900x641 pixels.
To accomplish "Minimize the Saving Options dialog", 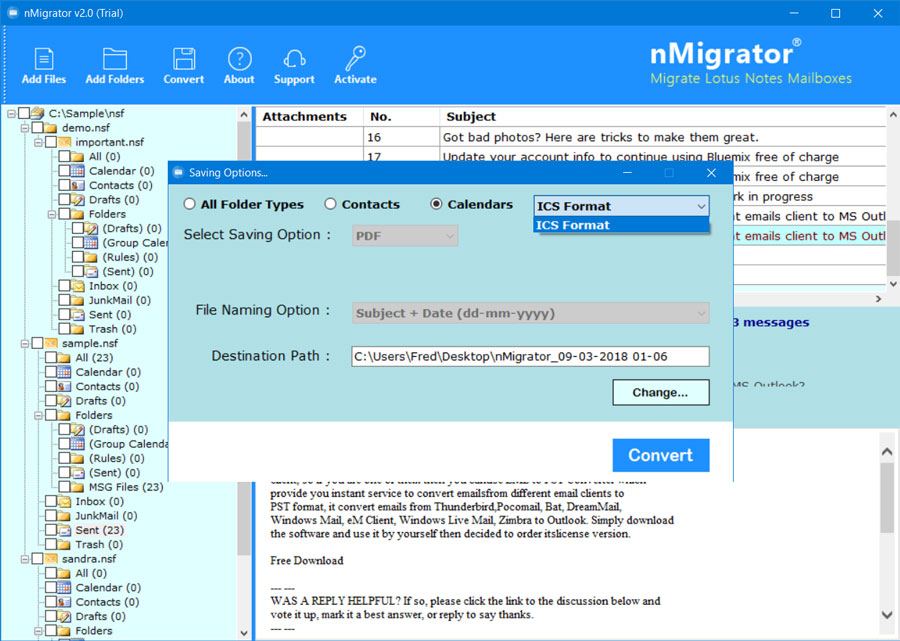I will pyautogui.click(x=627, y=173).
